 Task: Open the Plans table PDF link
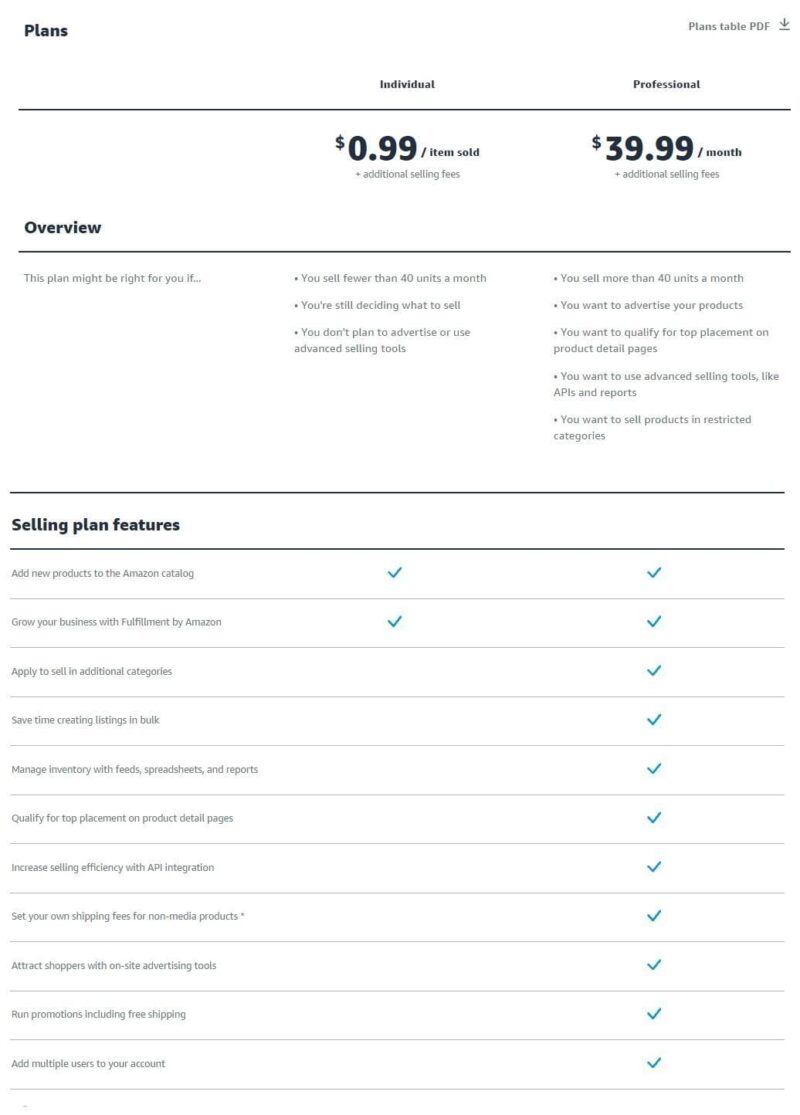(x=728, y=26)
